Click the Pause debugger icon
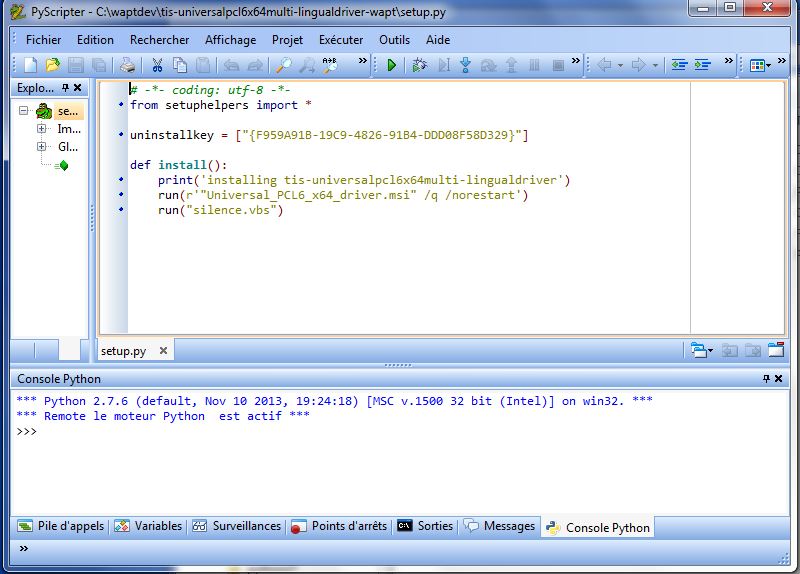800x574 pixels. click(x=534, y=65)
